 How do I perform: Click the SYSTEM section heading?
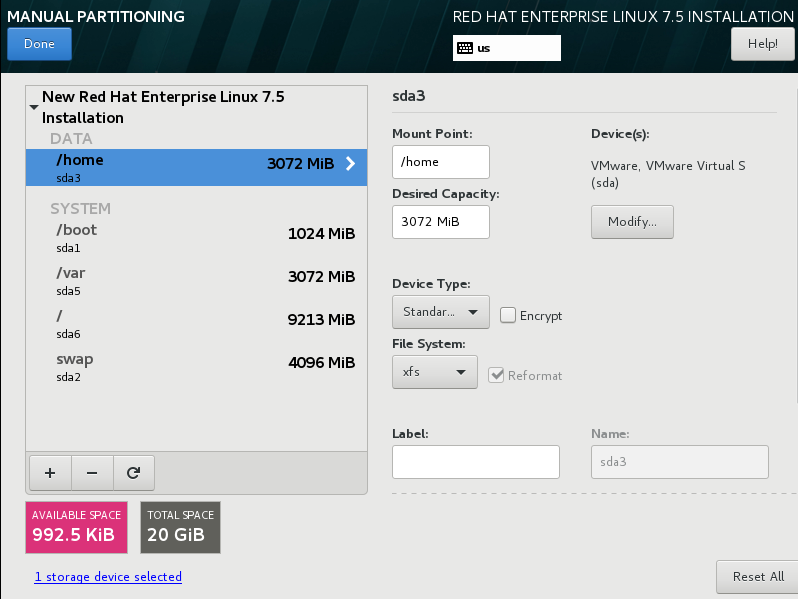click(x=80, y=209)
